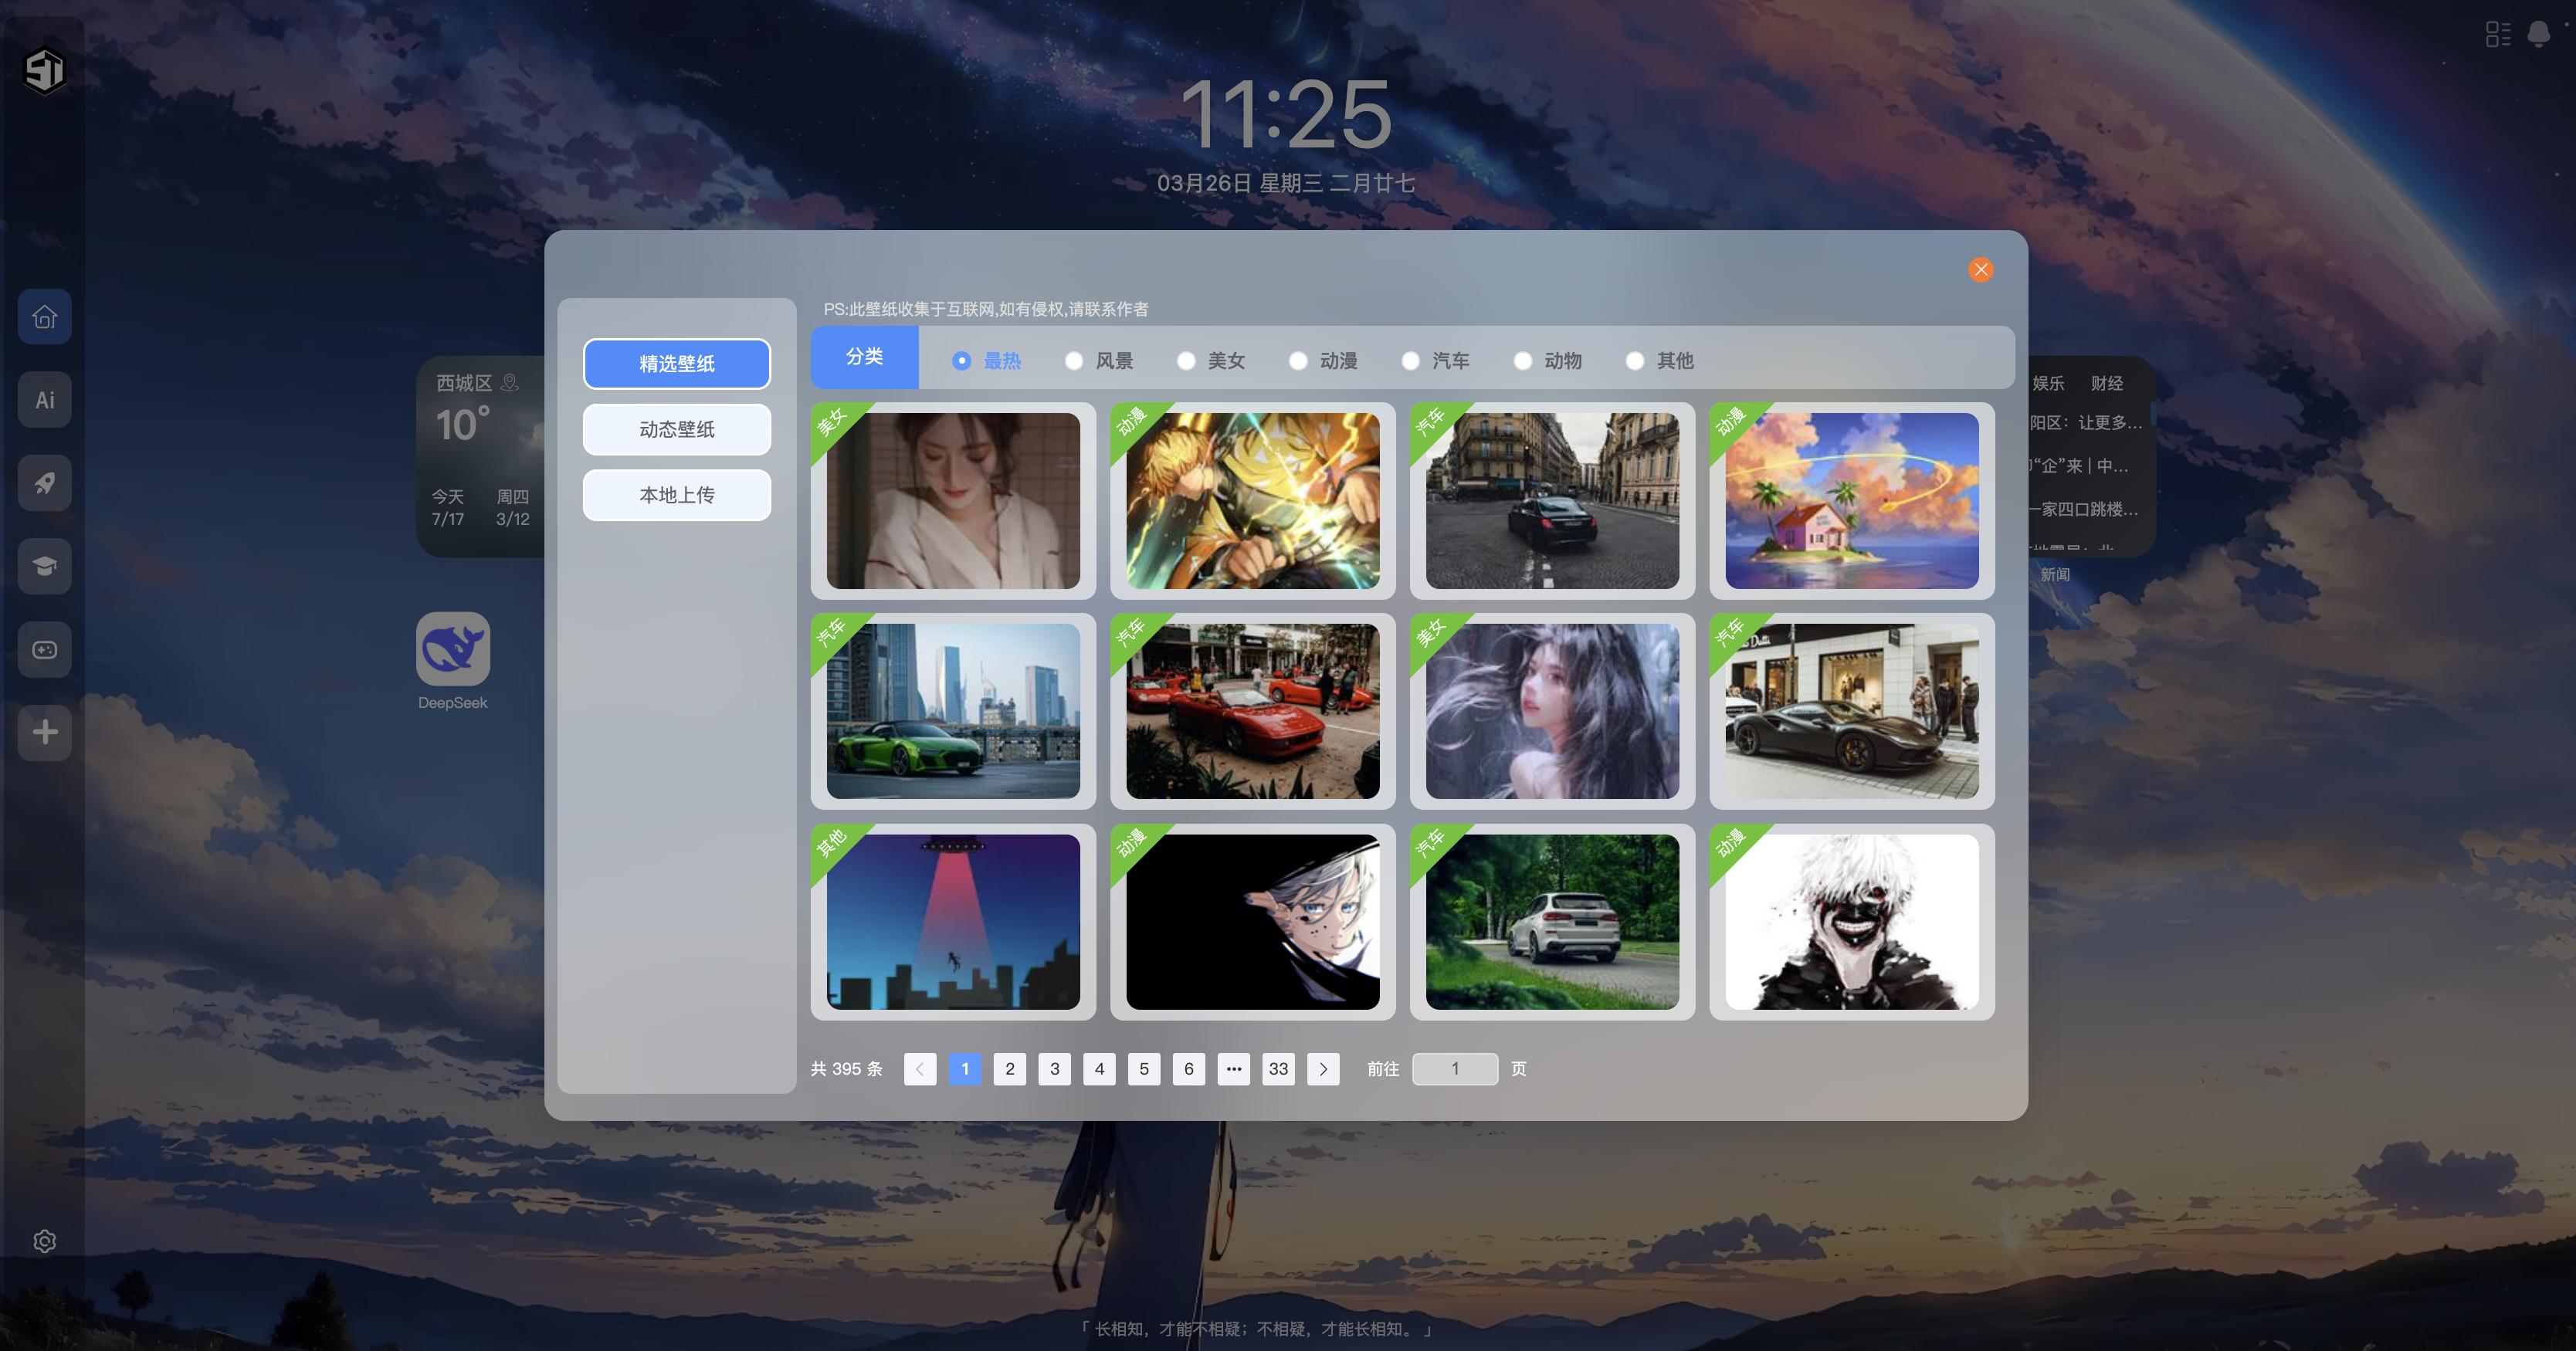This screenshot has height=1351, width=2576.
Task: Open the Ai sidebar icon
Action: 44,400
